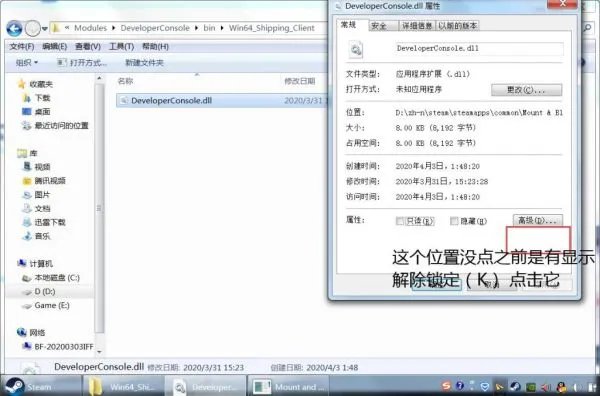600x396 pixels.
Task: Select the Modules breadcrumb segment
Action: [90, 28]
